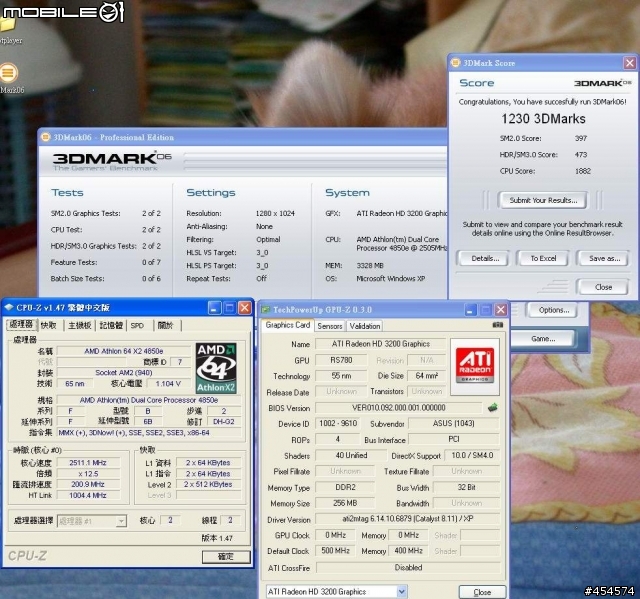Open the 3DMark06 desktop shortcut icon
Image resolution: width=640 pixels, height=599 pixels.
point(8,73)
